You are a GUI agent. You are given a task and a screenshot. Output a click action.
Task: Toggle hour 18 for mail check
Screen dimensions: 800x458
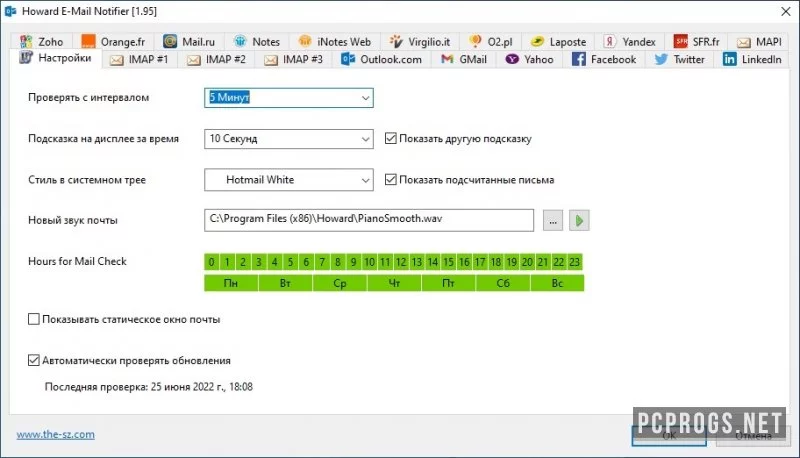tap(496, 262)
